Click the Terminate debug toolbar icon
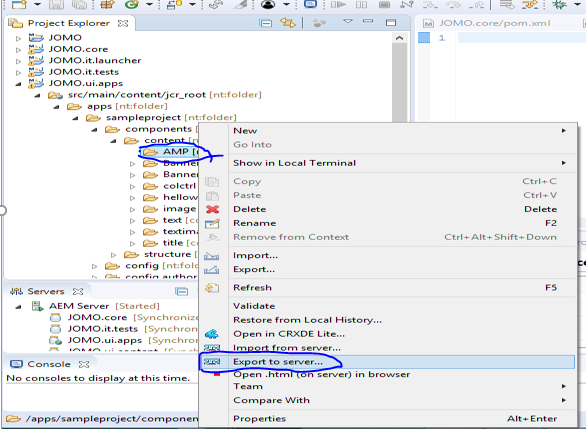Screen dimensions: 586x429 coord(384,4)
